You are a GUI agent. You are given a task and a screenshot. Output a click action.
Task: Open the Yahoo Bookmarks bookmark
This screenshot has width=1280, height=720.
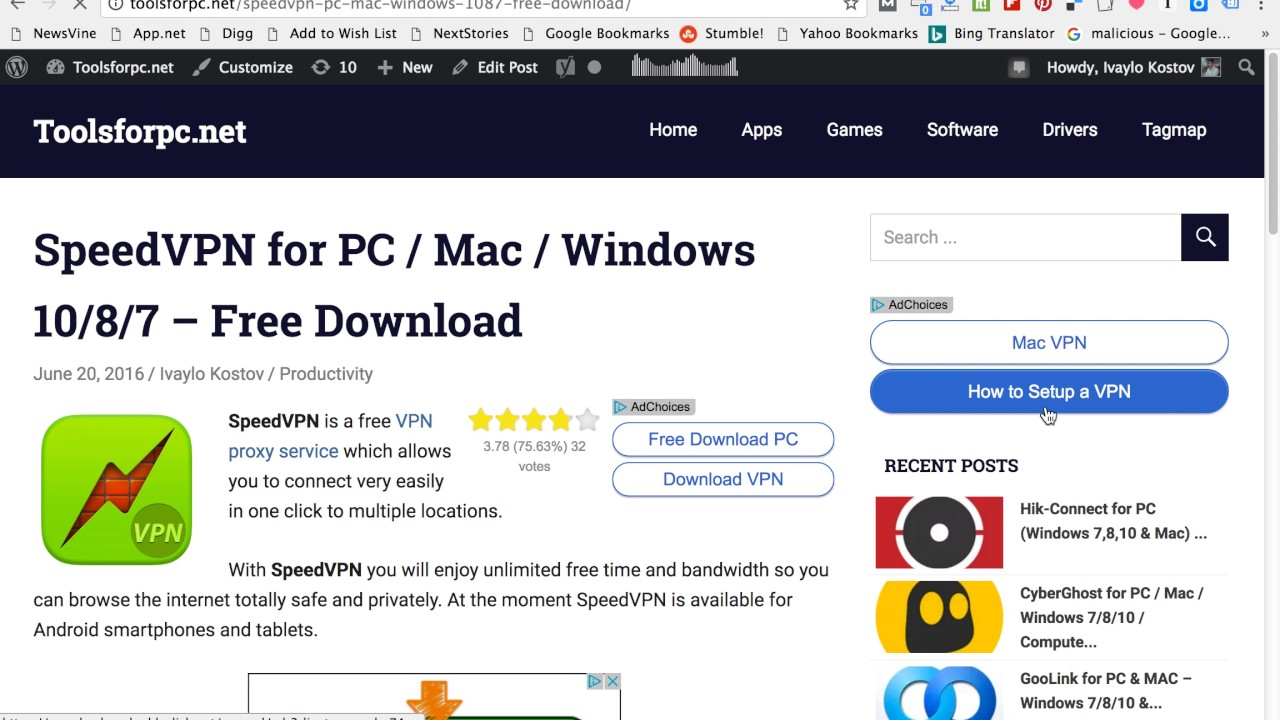click(847, 33)
